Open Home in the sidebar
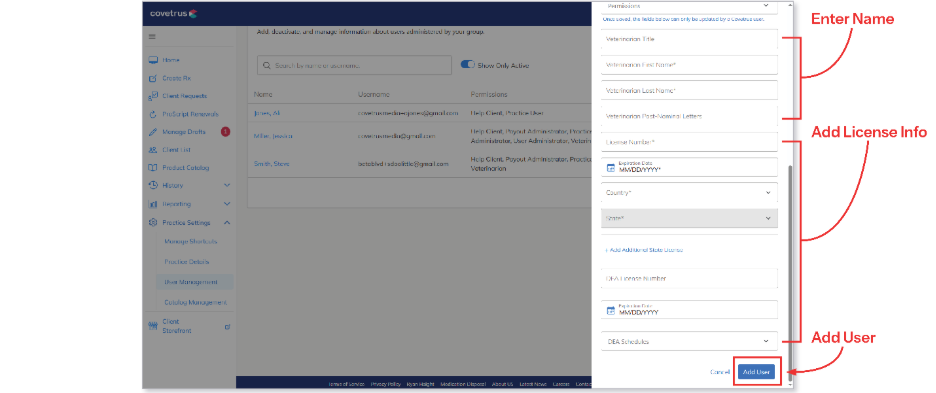This screenshot has height=393, width=936. pos(171,60)
